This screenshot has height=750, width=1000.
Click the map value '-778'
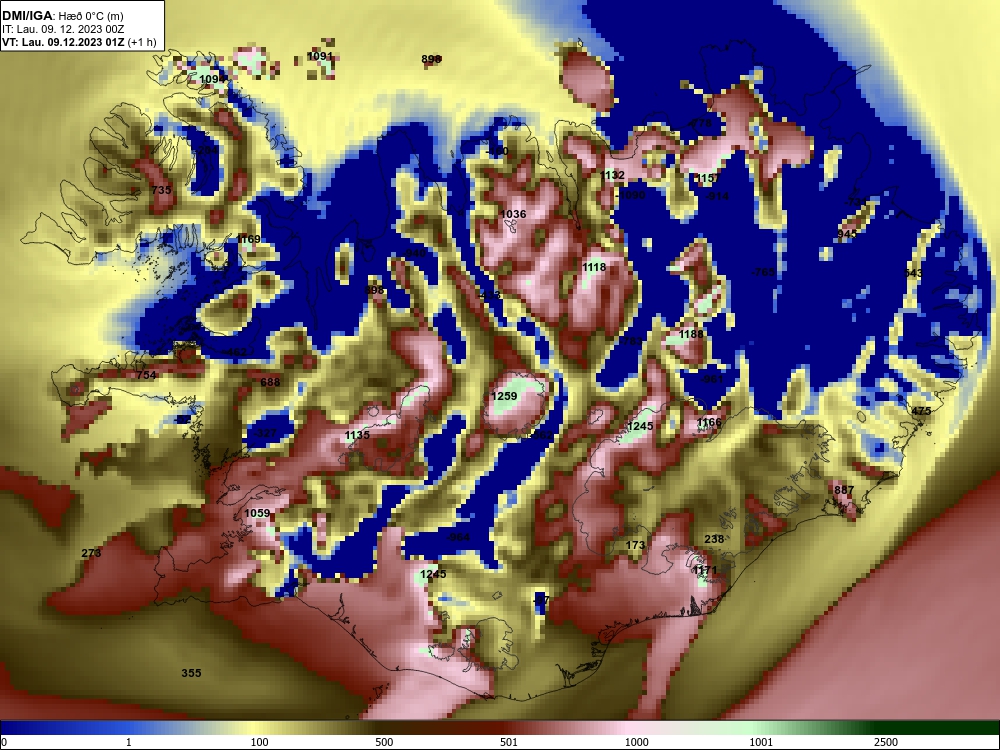click(700, 122)
